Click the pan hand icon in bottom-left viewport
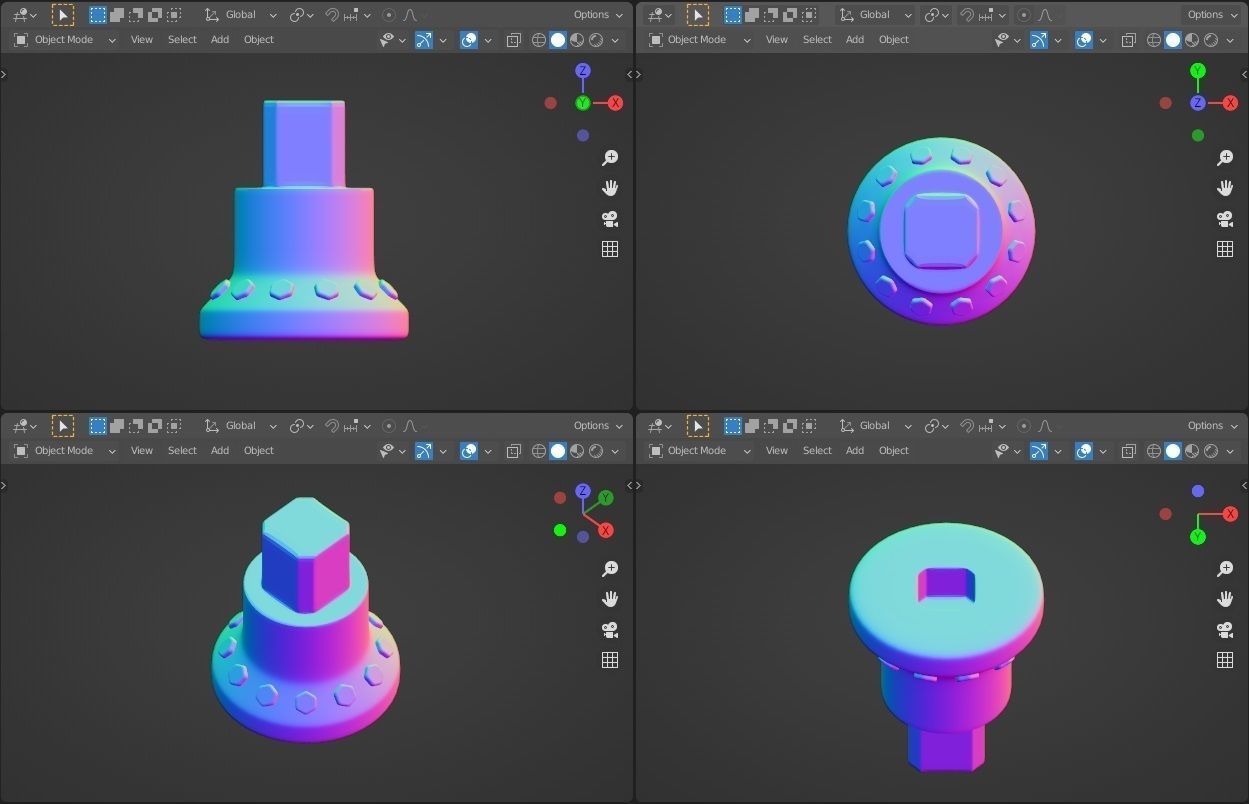 (610, 599)
